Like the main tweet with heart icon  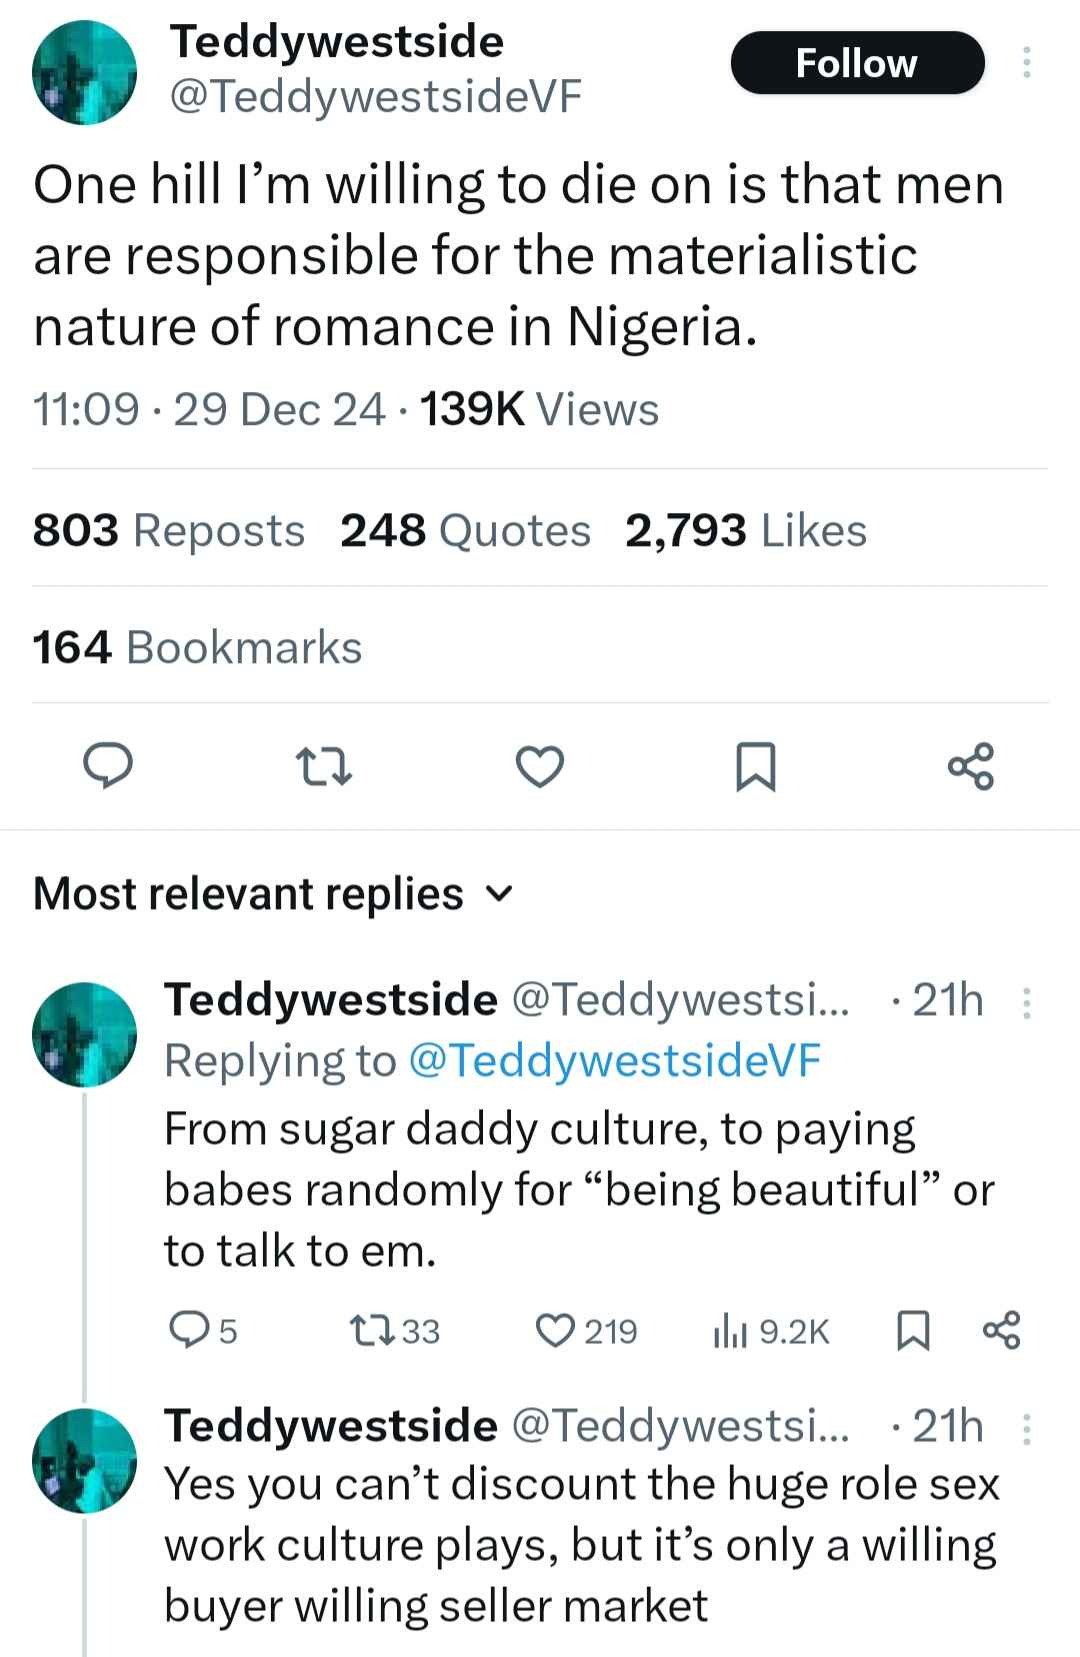pyautogui.click(x=540, y=768)
